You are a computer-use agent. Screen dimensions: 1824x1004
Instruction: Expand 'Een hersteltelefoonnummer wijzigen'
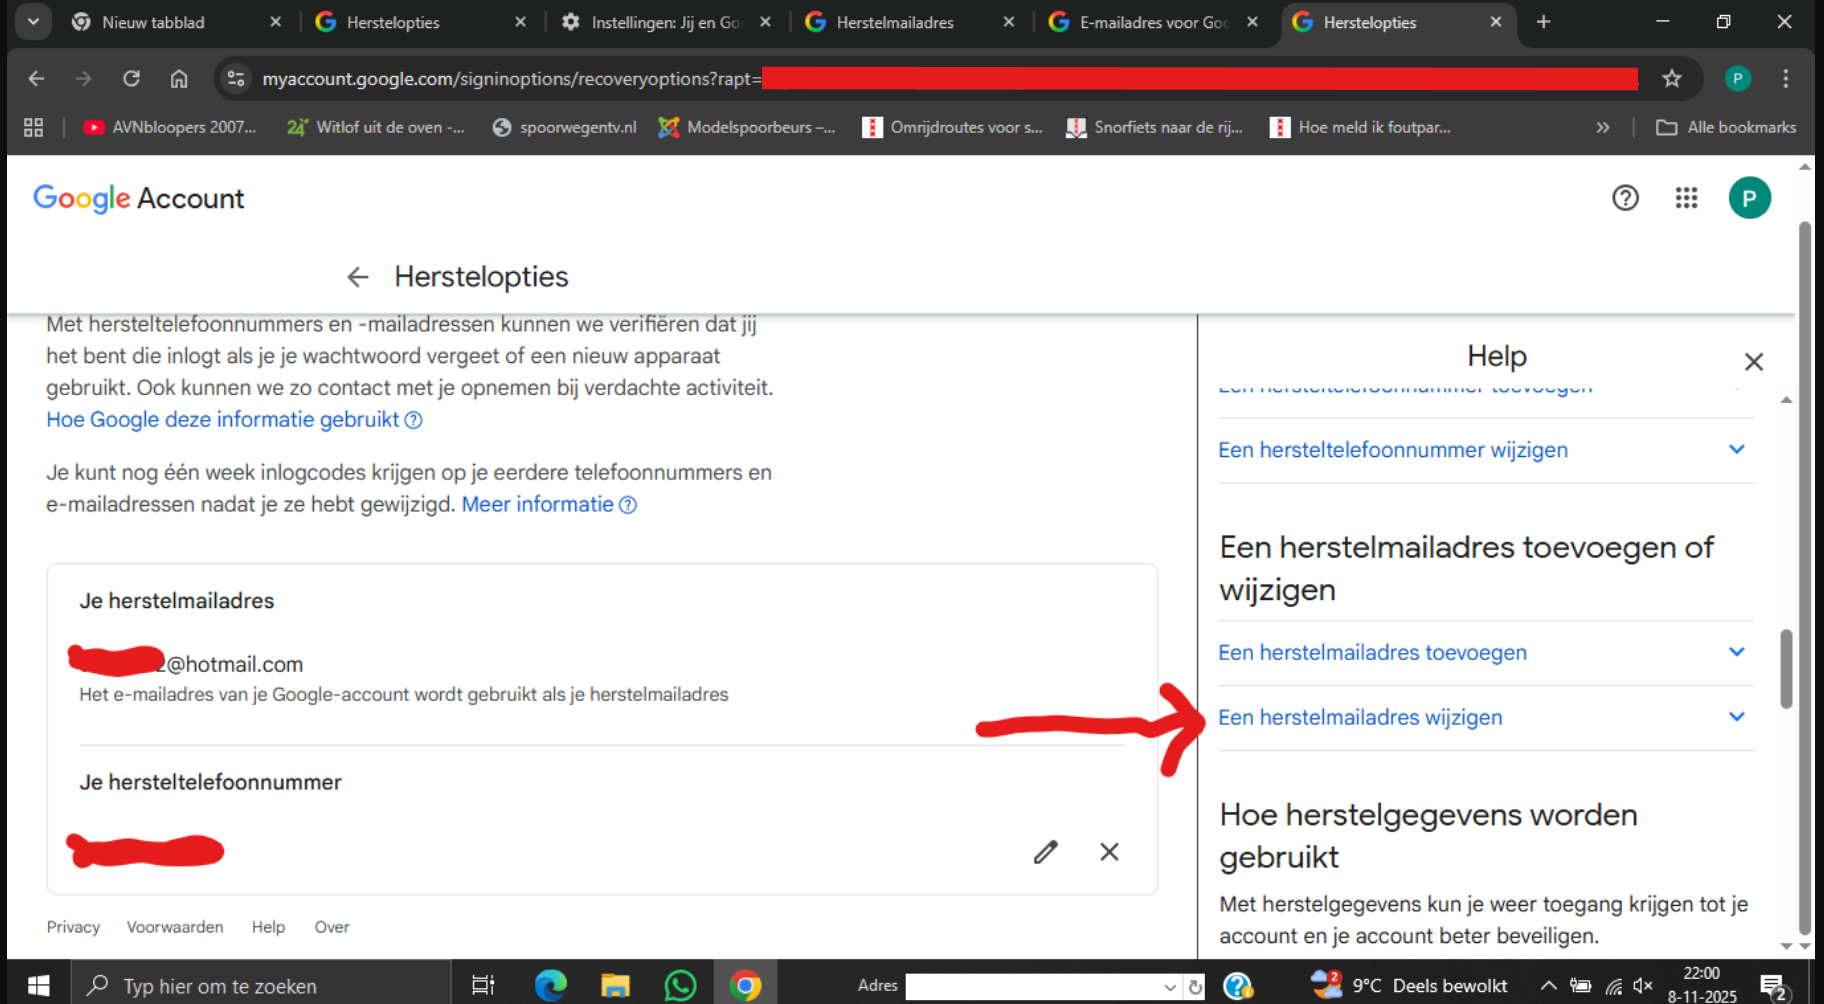(1485, 450)
